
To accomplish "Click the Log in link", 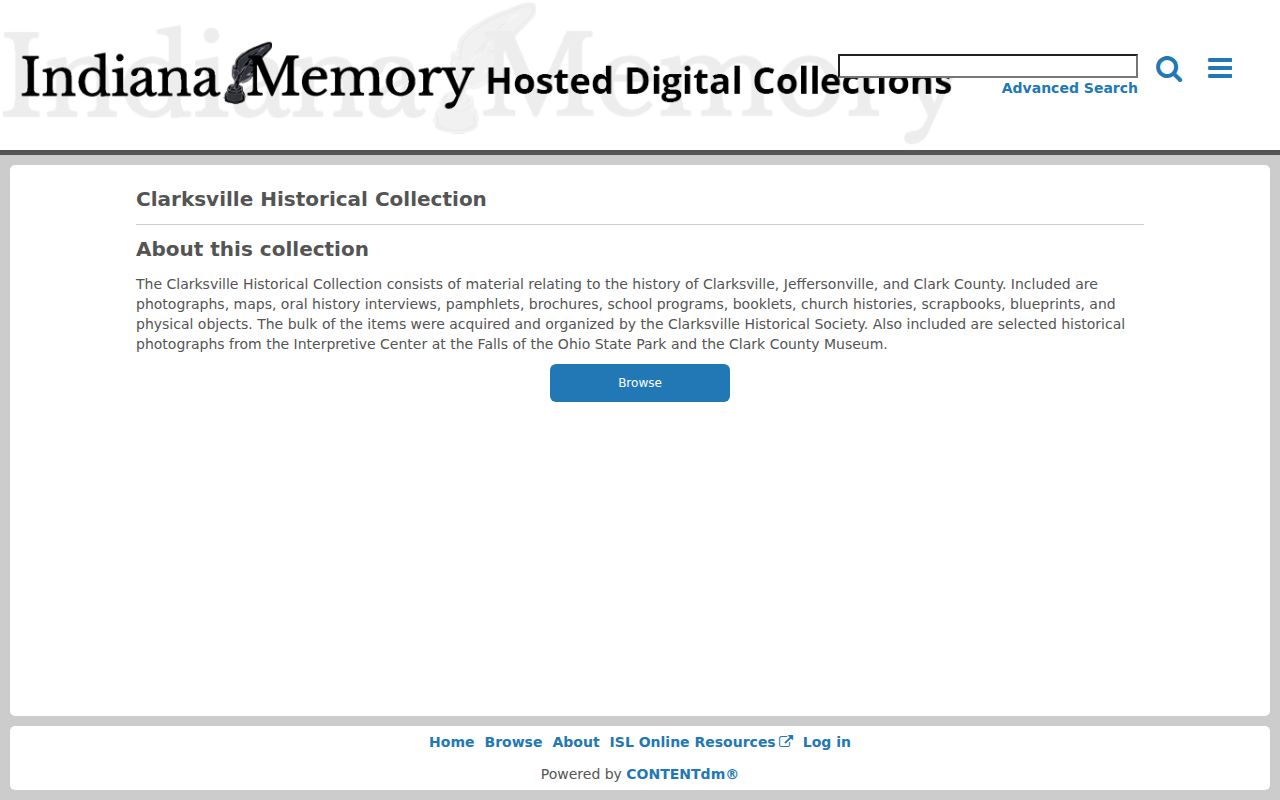I will [827, 742].
